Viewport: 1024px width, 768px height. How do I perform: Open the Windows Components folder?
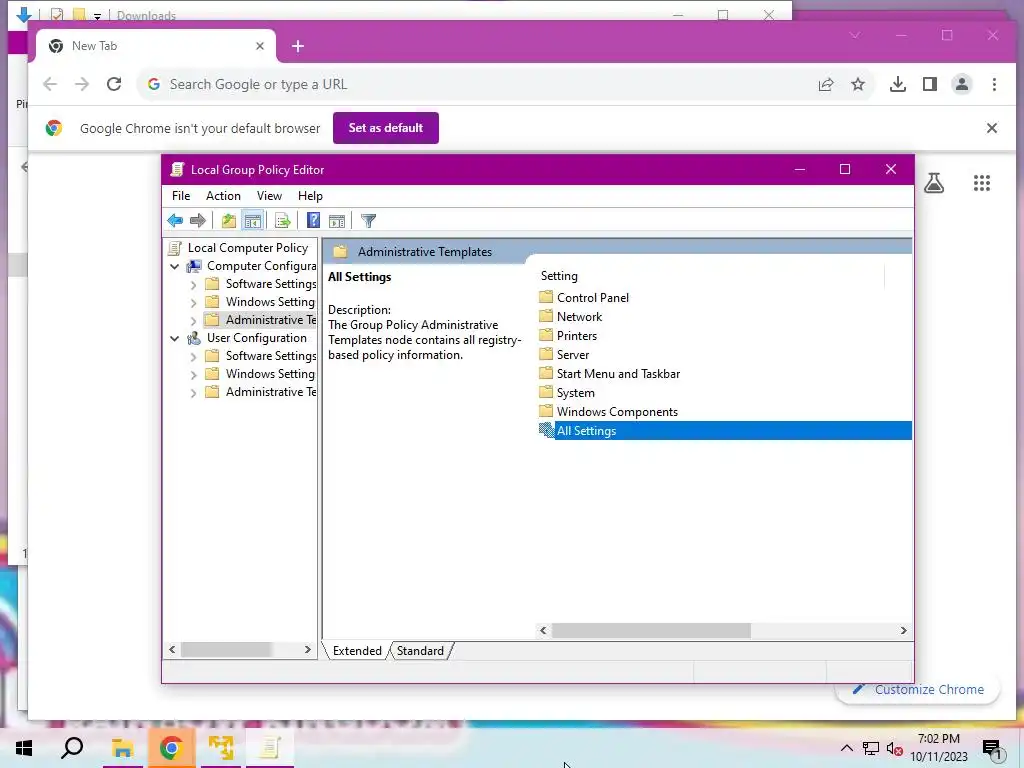[617, 411]
